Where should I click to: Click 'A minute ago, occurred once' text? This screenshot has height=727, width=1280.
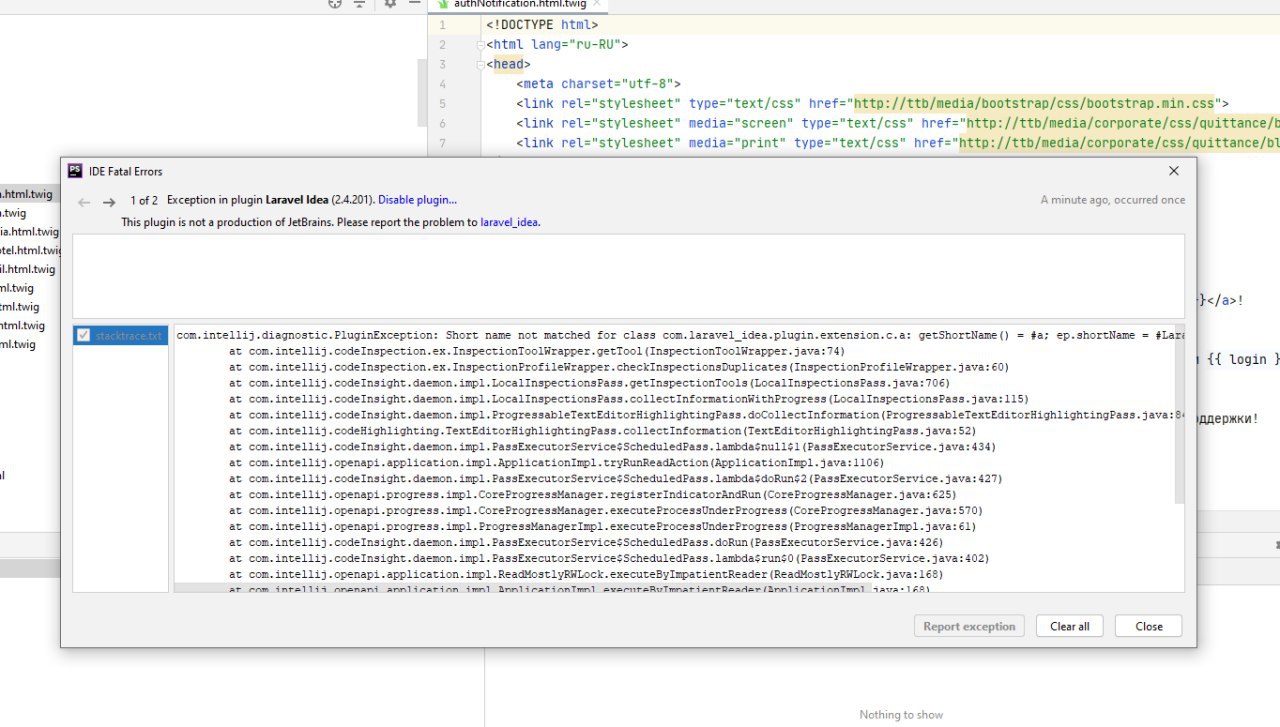(1113, 200)
